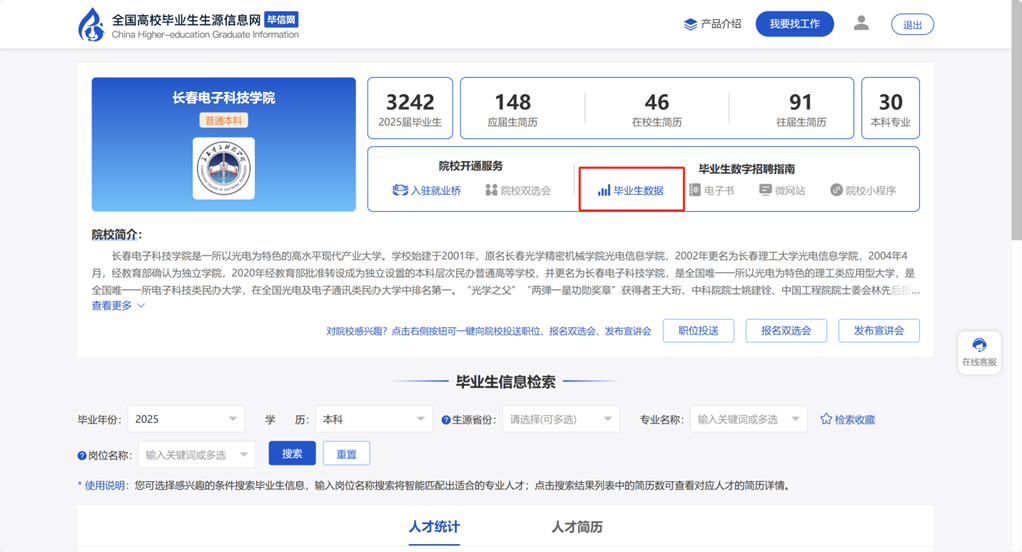This screenshot has height=552, width=1022.
Task: Expand 查看更多 in school introduction
Action: tap(118, 305)
